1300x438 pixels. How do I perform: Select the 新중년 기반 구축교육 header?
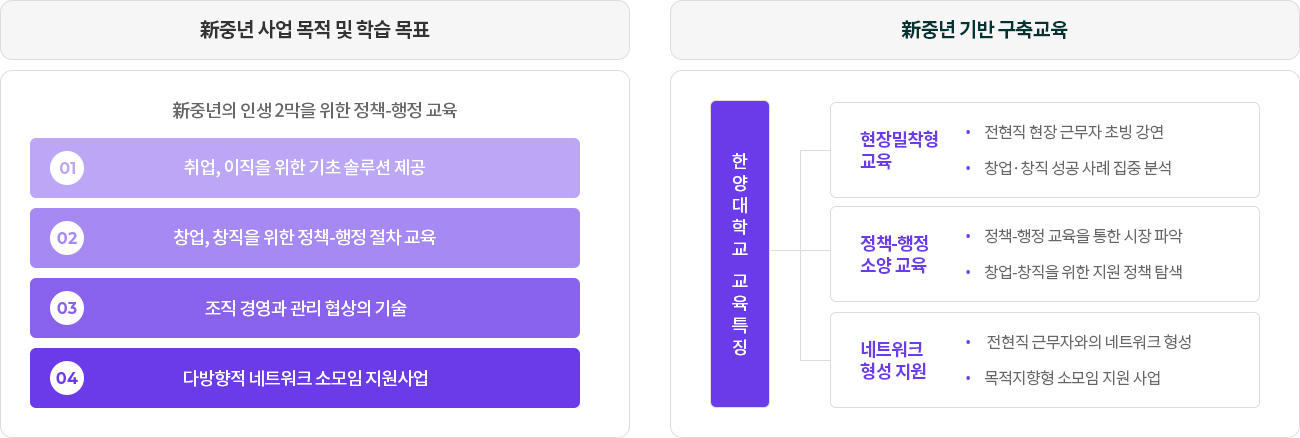[x=985, y=30]
